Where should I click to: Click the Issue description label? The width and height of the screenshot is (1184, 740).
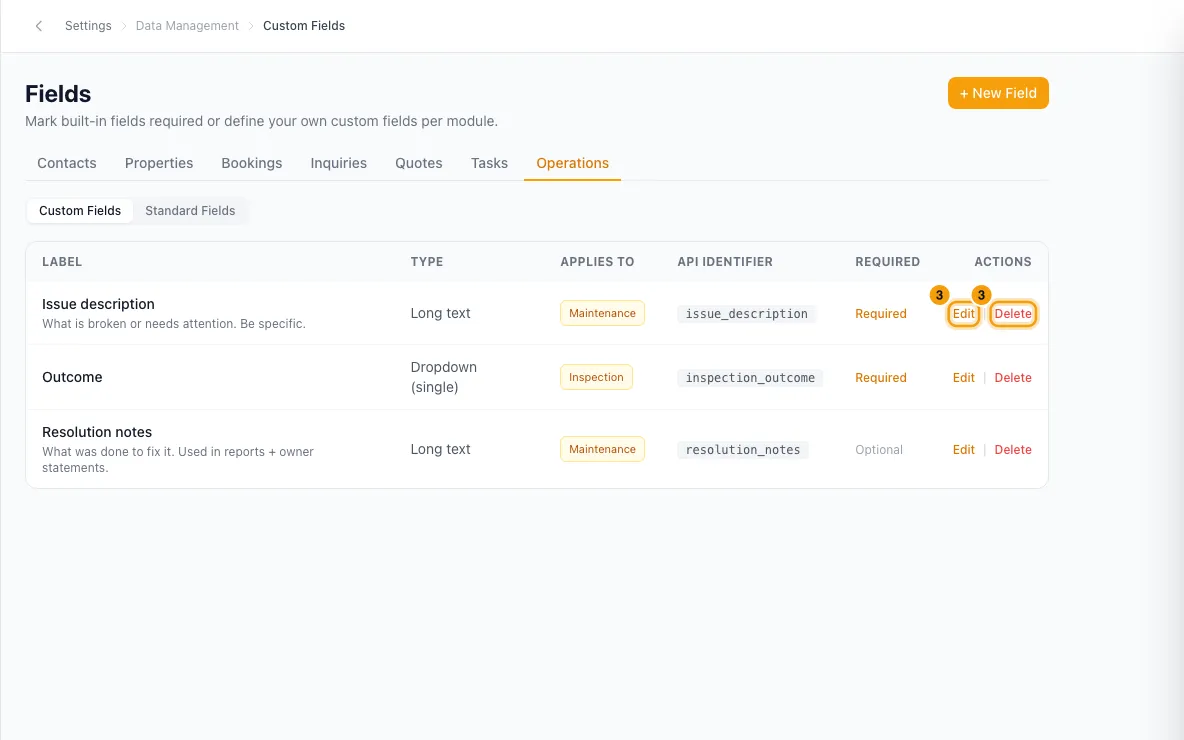98,304
